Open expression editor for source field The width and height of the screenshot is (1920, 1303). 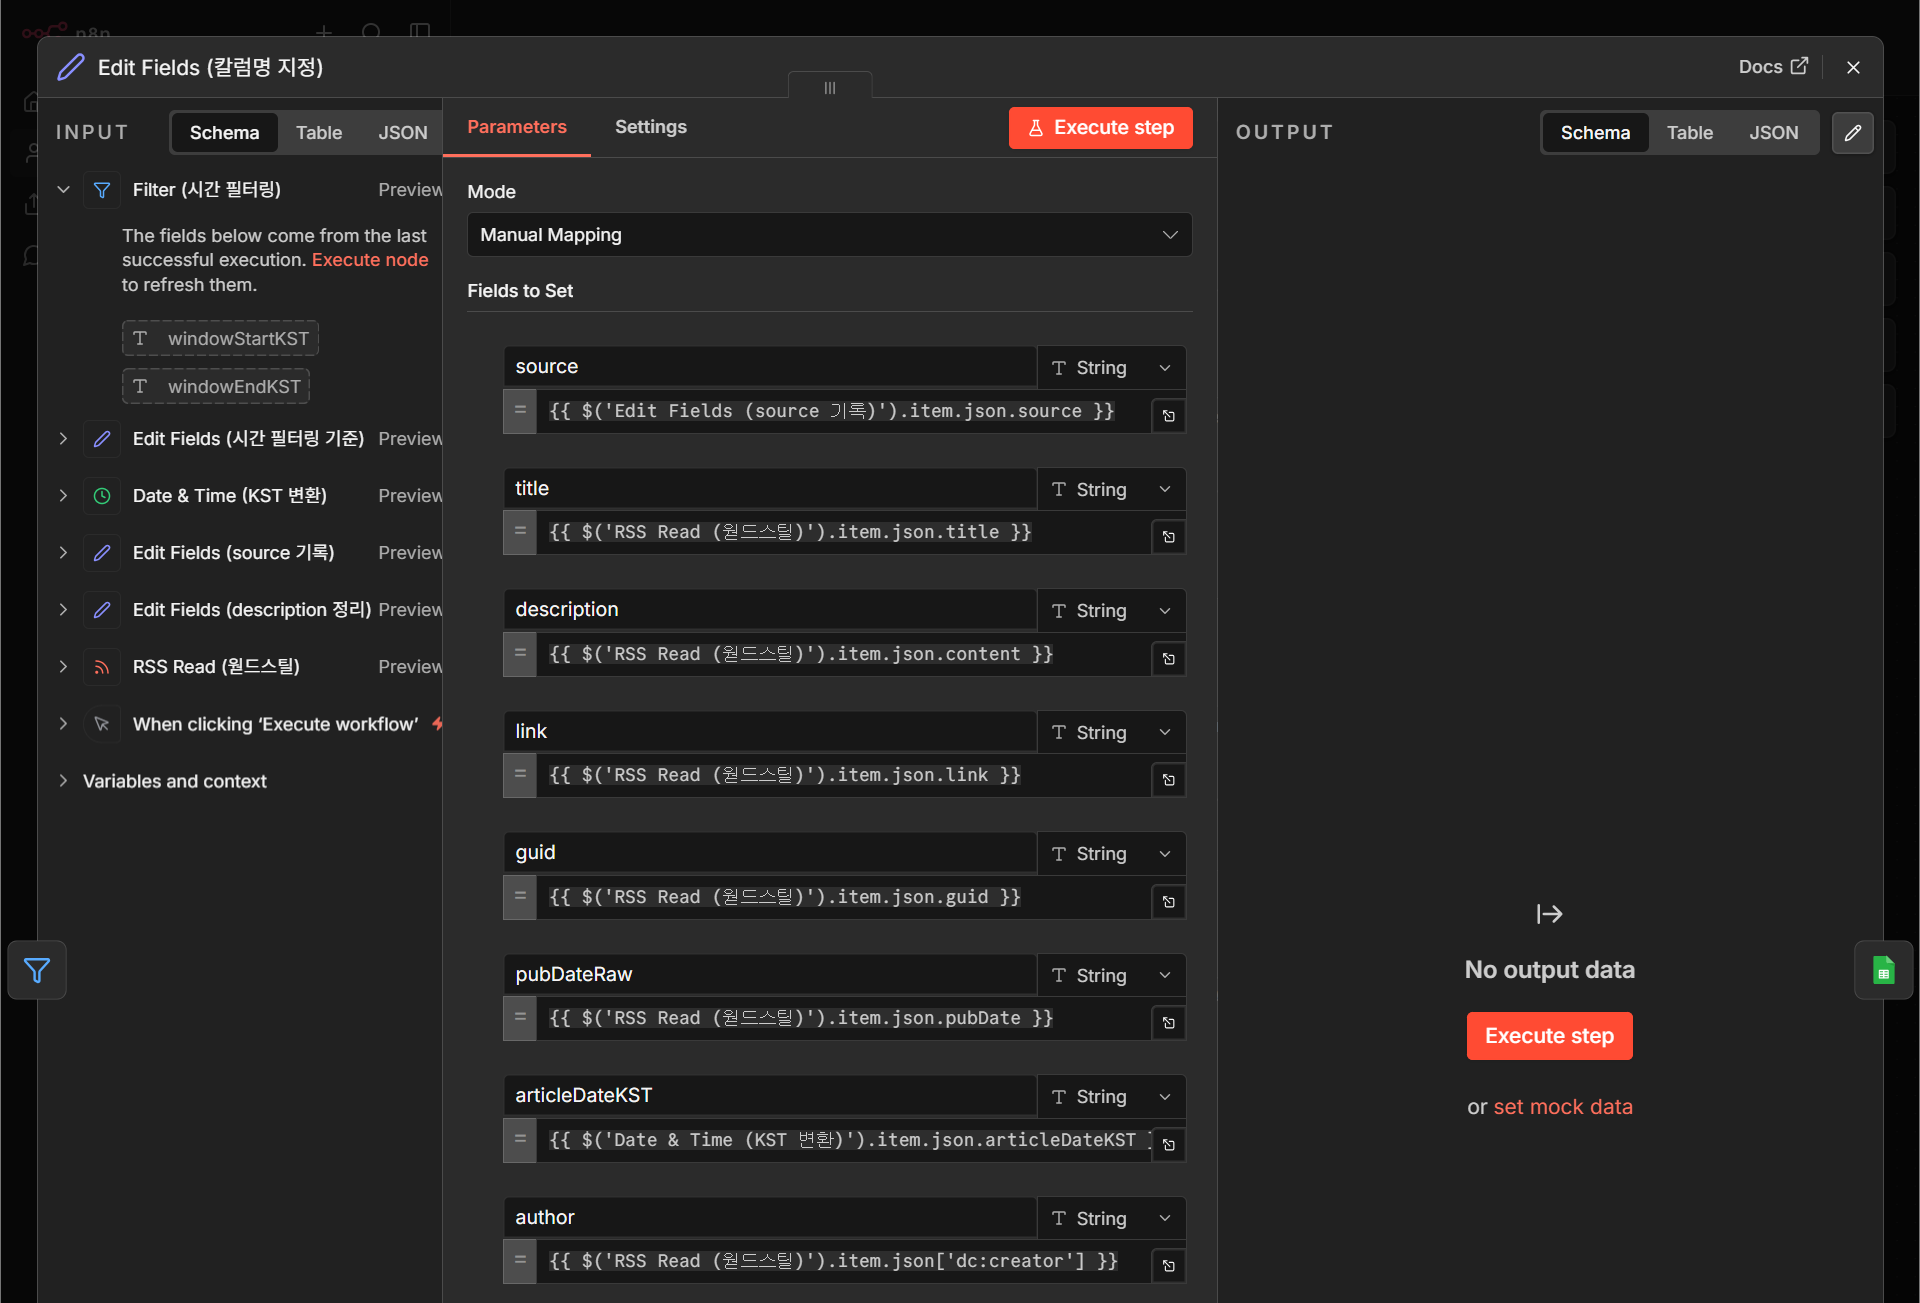tap(1168, 416)
